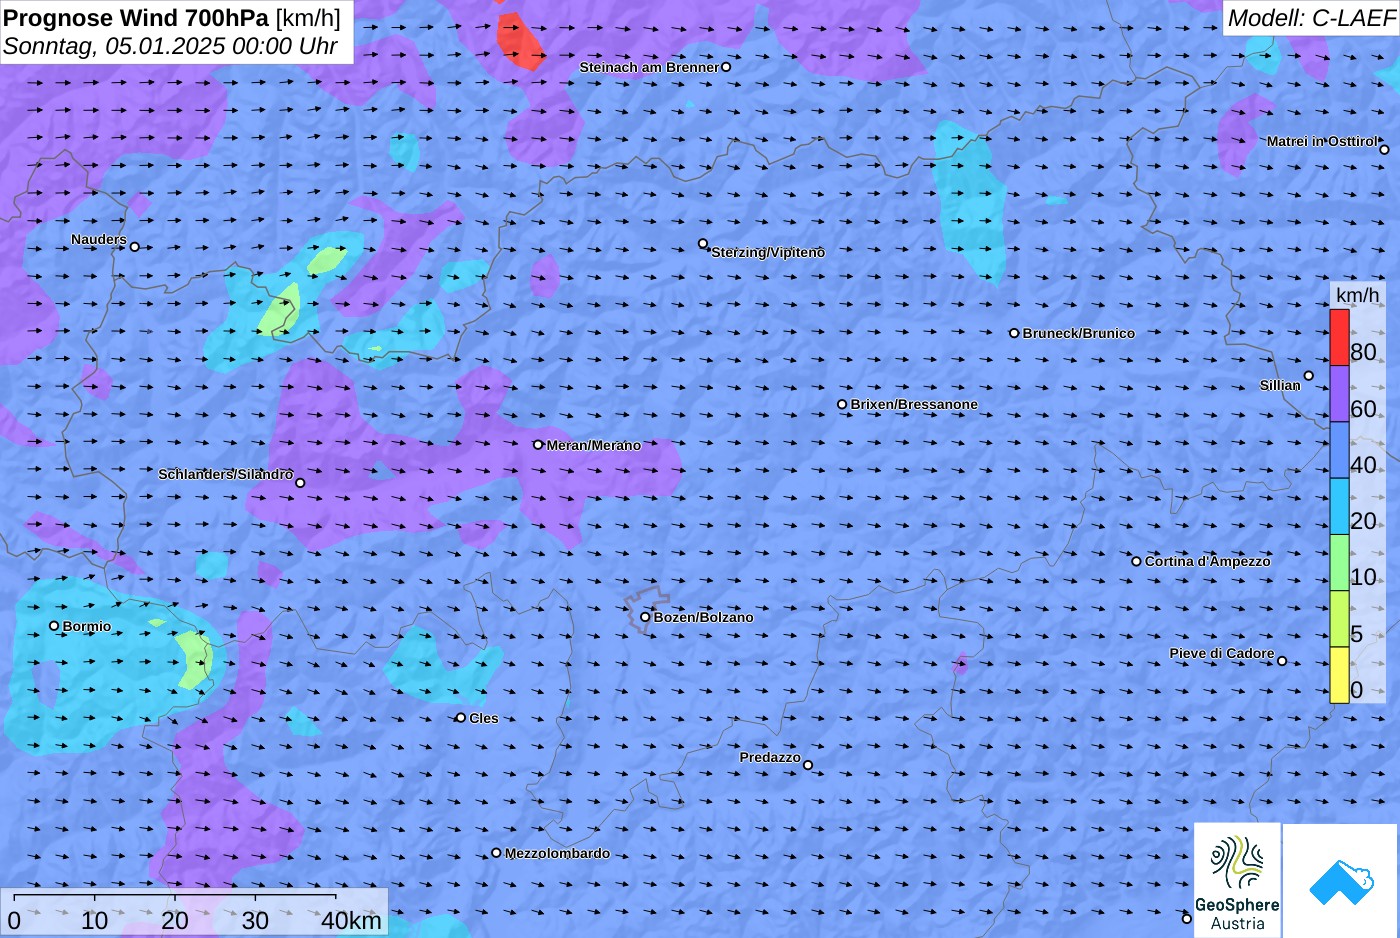This screenshot has height=938, width=1400.
Task: Select the cyan 20 km/h legend color
Action: coord(1339,506)
